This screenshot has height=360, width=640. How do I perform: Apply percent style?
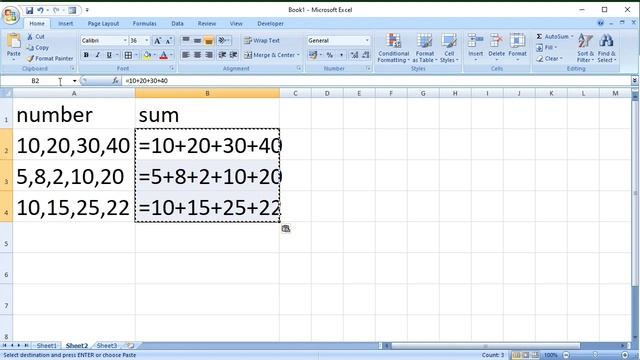329,55
